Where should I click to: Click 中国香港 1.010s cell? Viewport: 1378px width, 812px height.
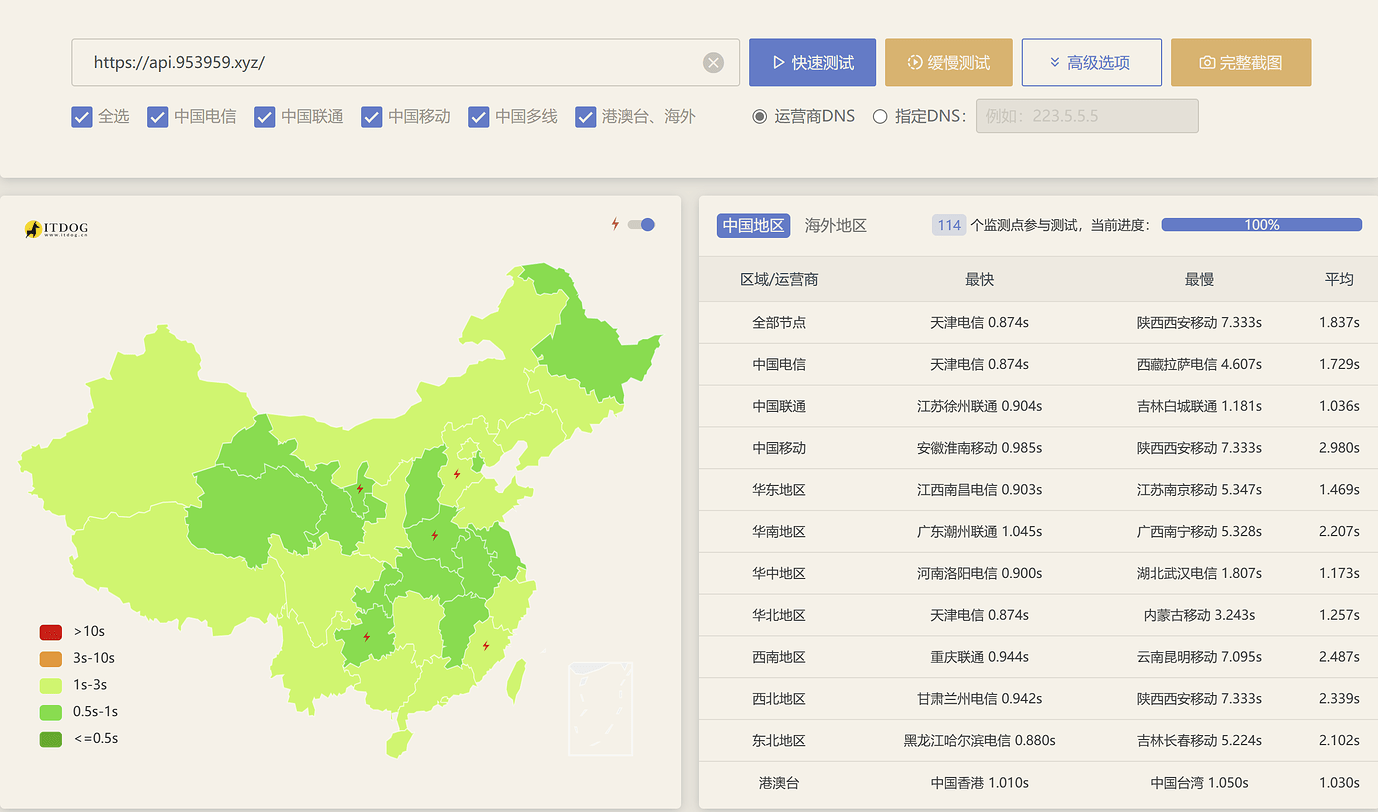tap(980, 783)
